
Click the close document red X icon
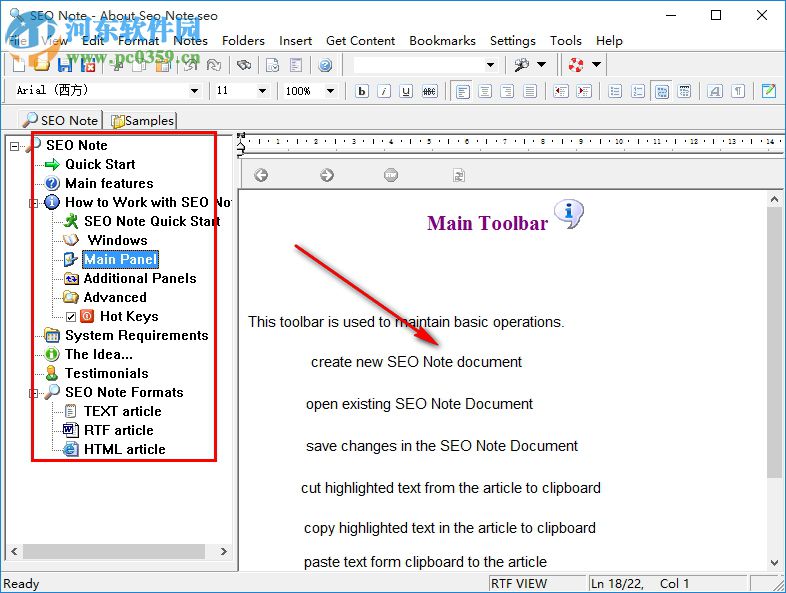pos(88,65)
